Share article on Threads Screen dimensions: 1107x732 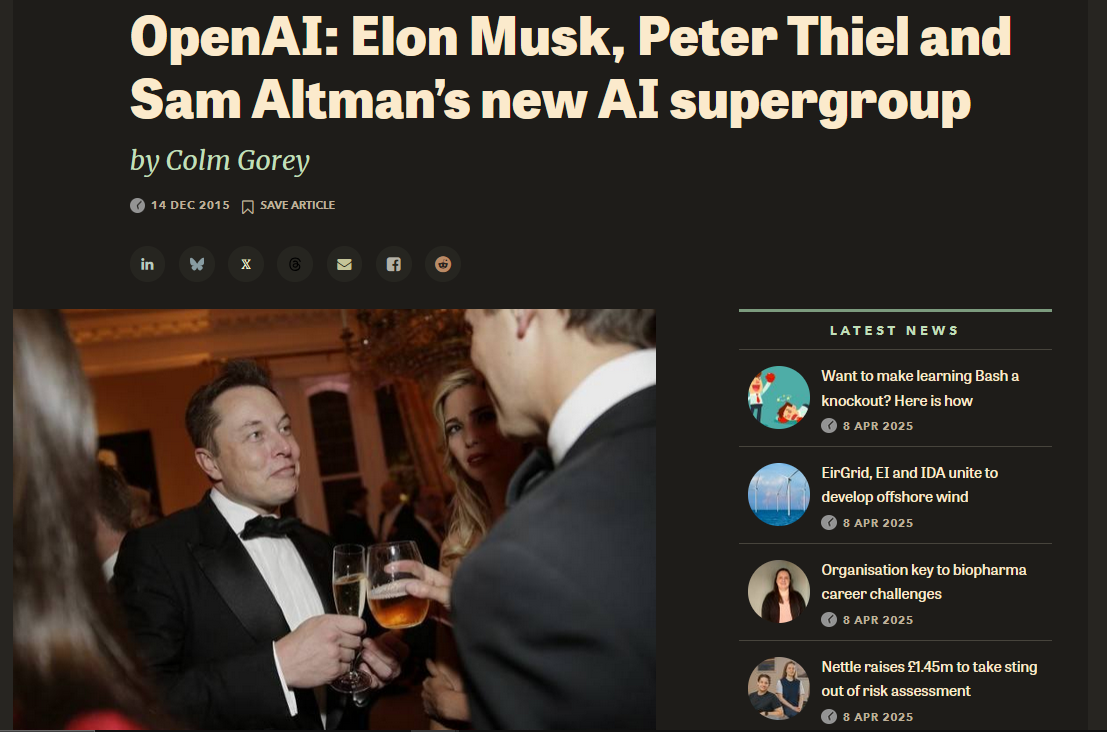(x=295, y=264)
